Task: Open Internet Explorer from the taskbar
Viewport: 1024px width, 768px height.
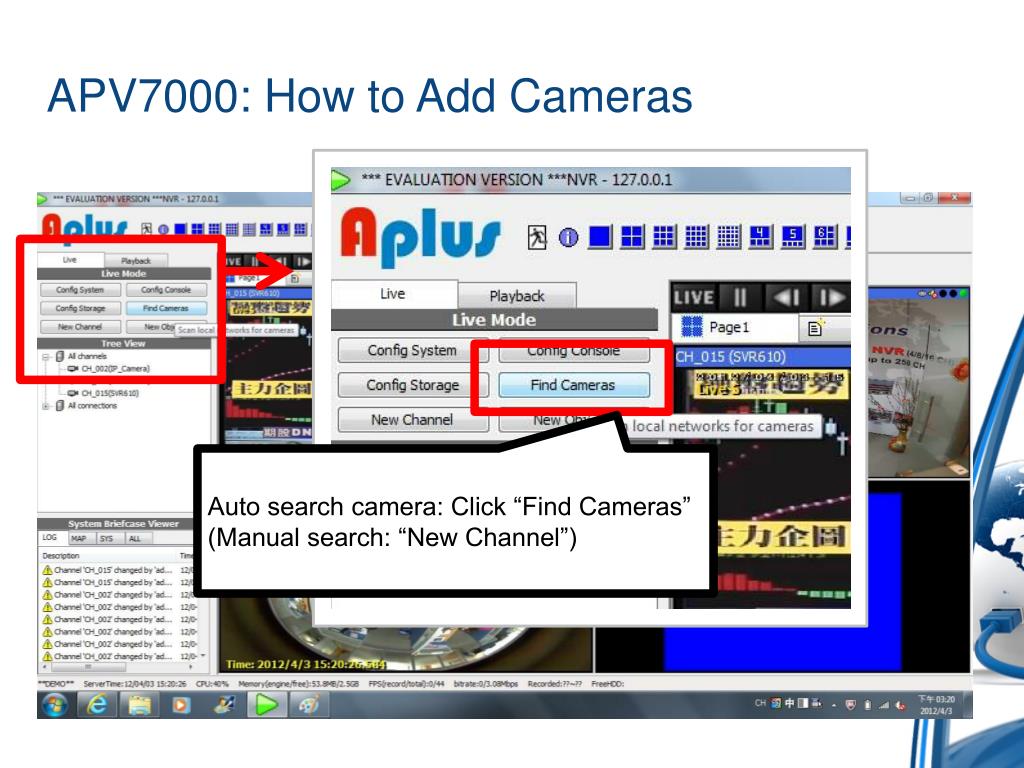Action: click(x=97, y=705)
